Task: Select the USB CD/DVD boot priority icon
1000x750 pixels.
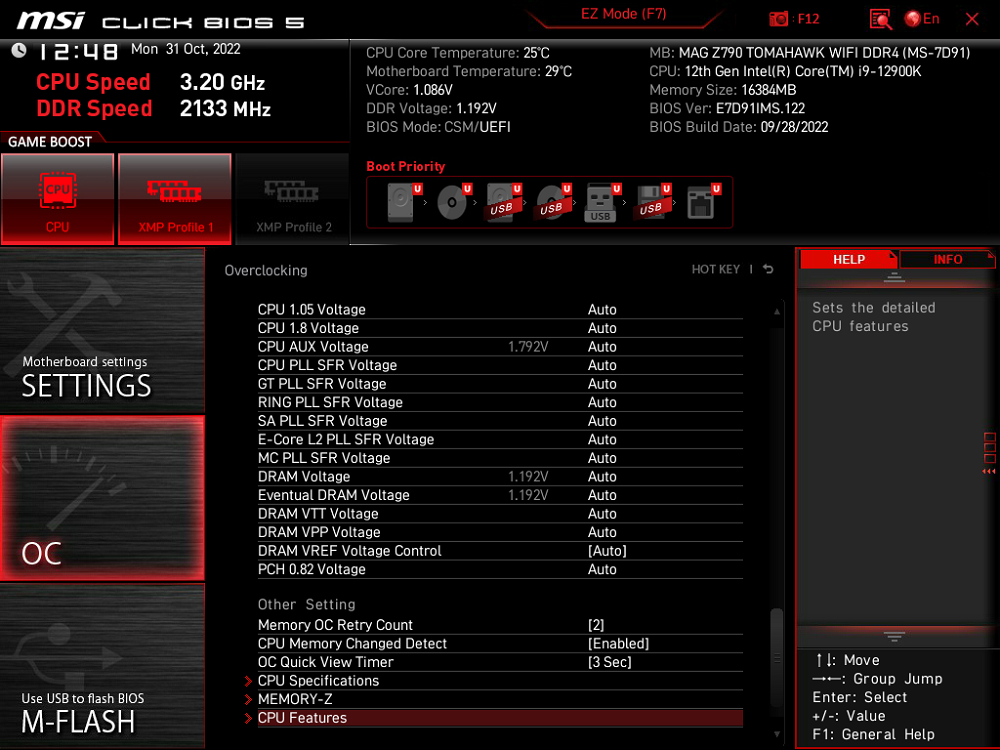Action: (554, 202)
